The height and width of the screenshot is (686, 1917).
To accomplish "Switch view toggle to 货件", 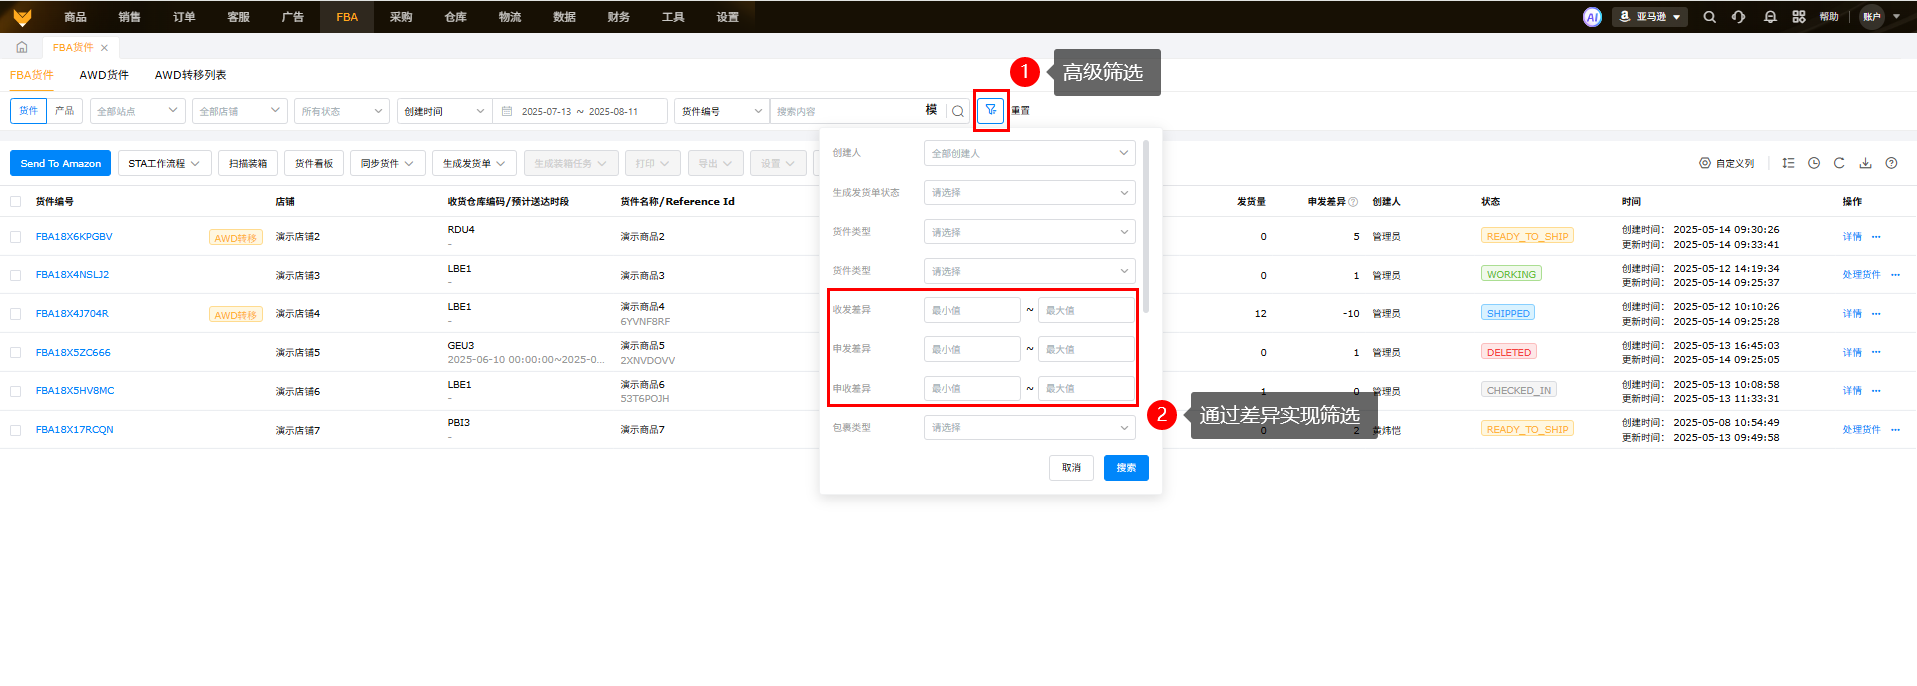I will click(x=28, y=111).
